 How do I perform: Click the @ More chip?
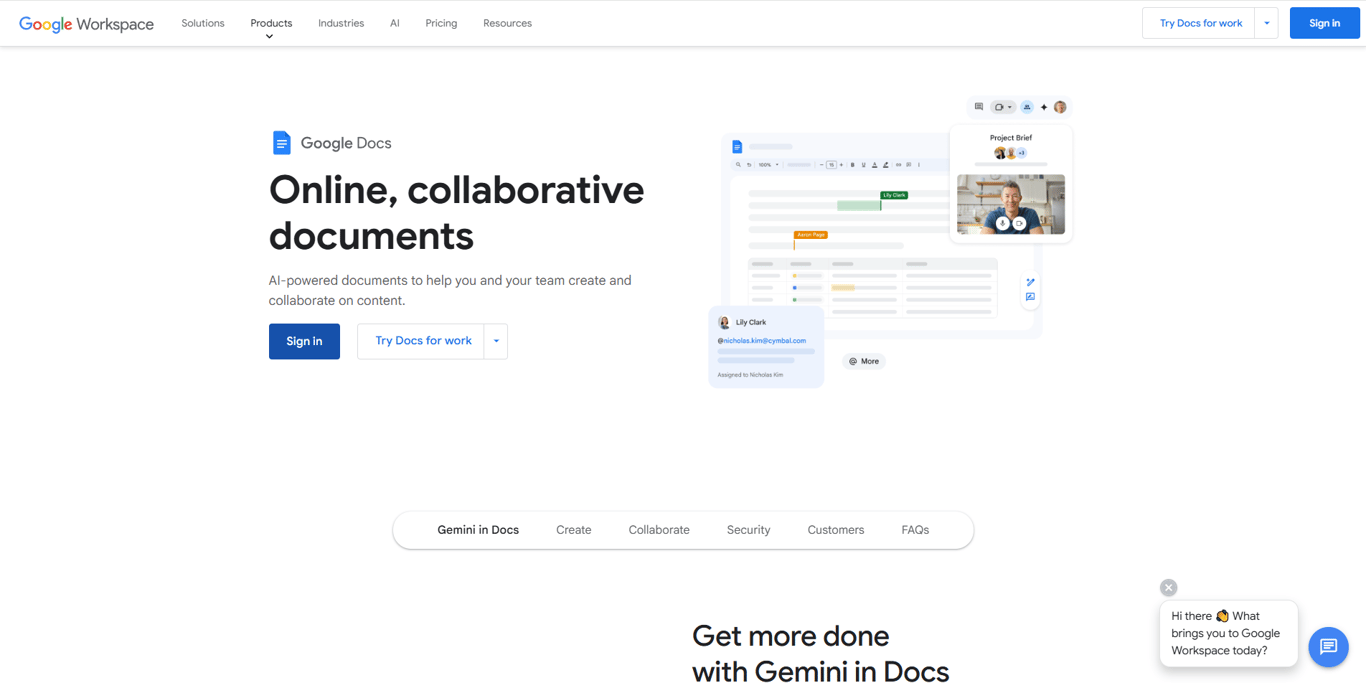click(x=864, y=361)
